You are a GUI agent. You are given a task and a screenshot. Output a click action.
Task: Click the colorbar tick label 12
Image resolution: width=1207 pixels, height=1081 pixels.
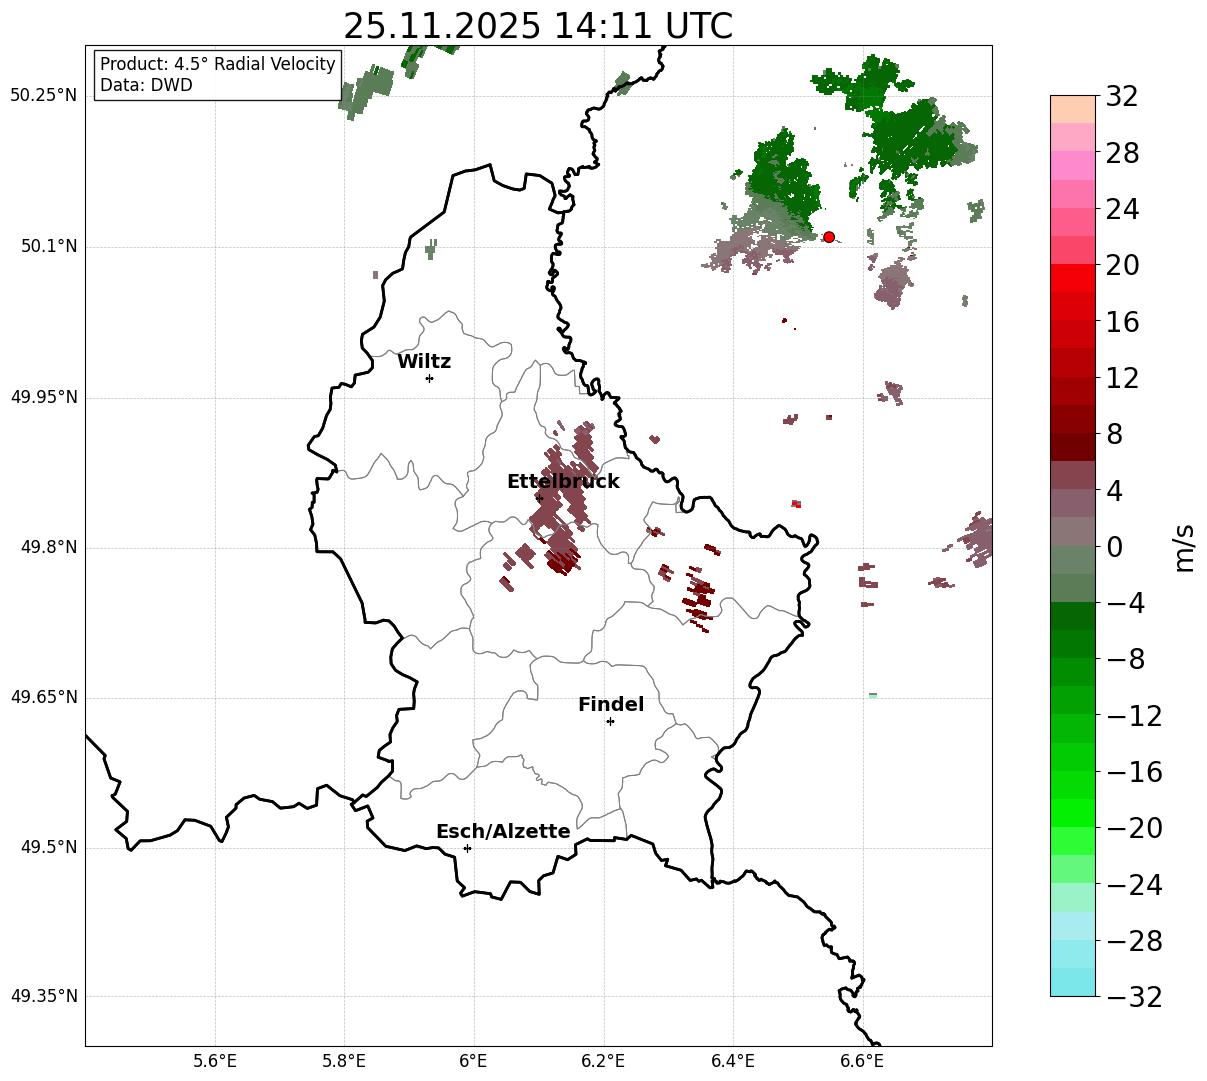[1122, 378]
